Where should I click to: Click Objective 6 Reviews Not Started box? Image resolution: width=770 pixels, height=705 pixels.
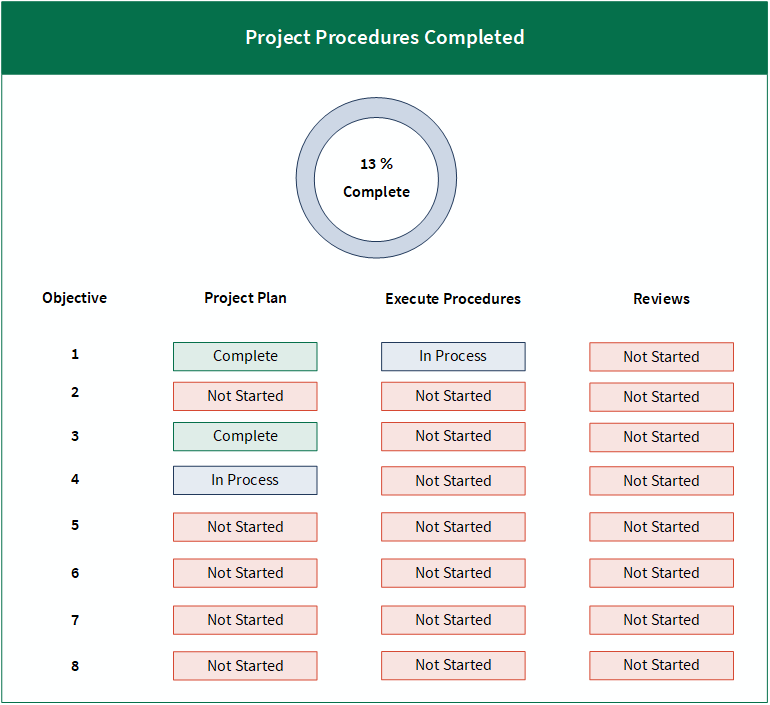click(x=661, y=573)
